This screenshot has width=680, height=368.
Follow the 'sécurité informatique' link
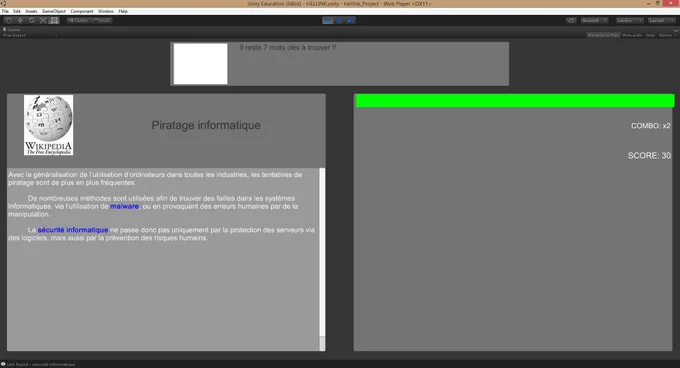[73, 230]
